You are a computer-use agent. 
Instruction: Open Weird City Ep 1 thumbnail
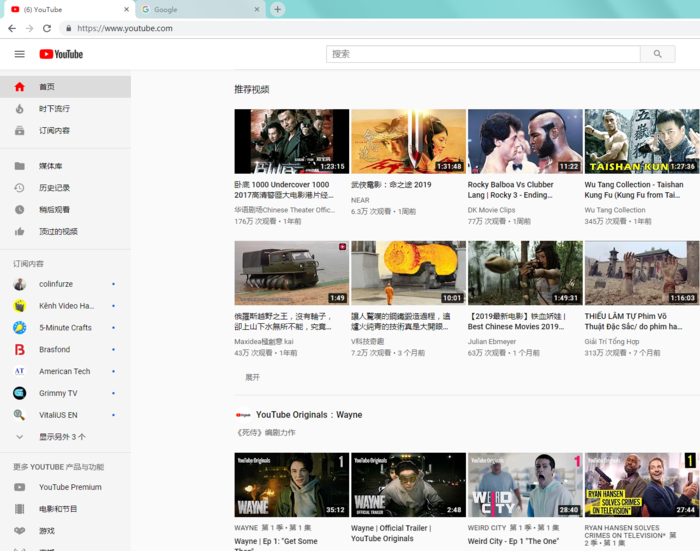[x=525, y=485]
